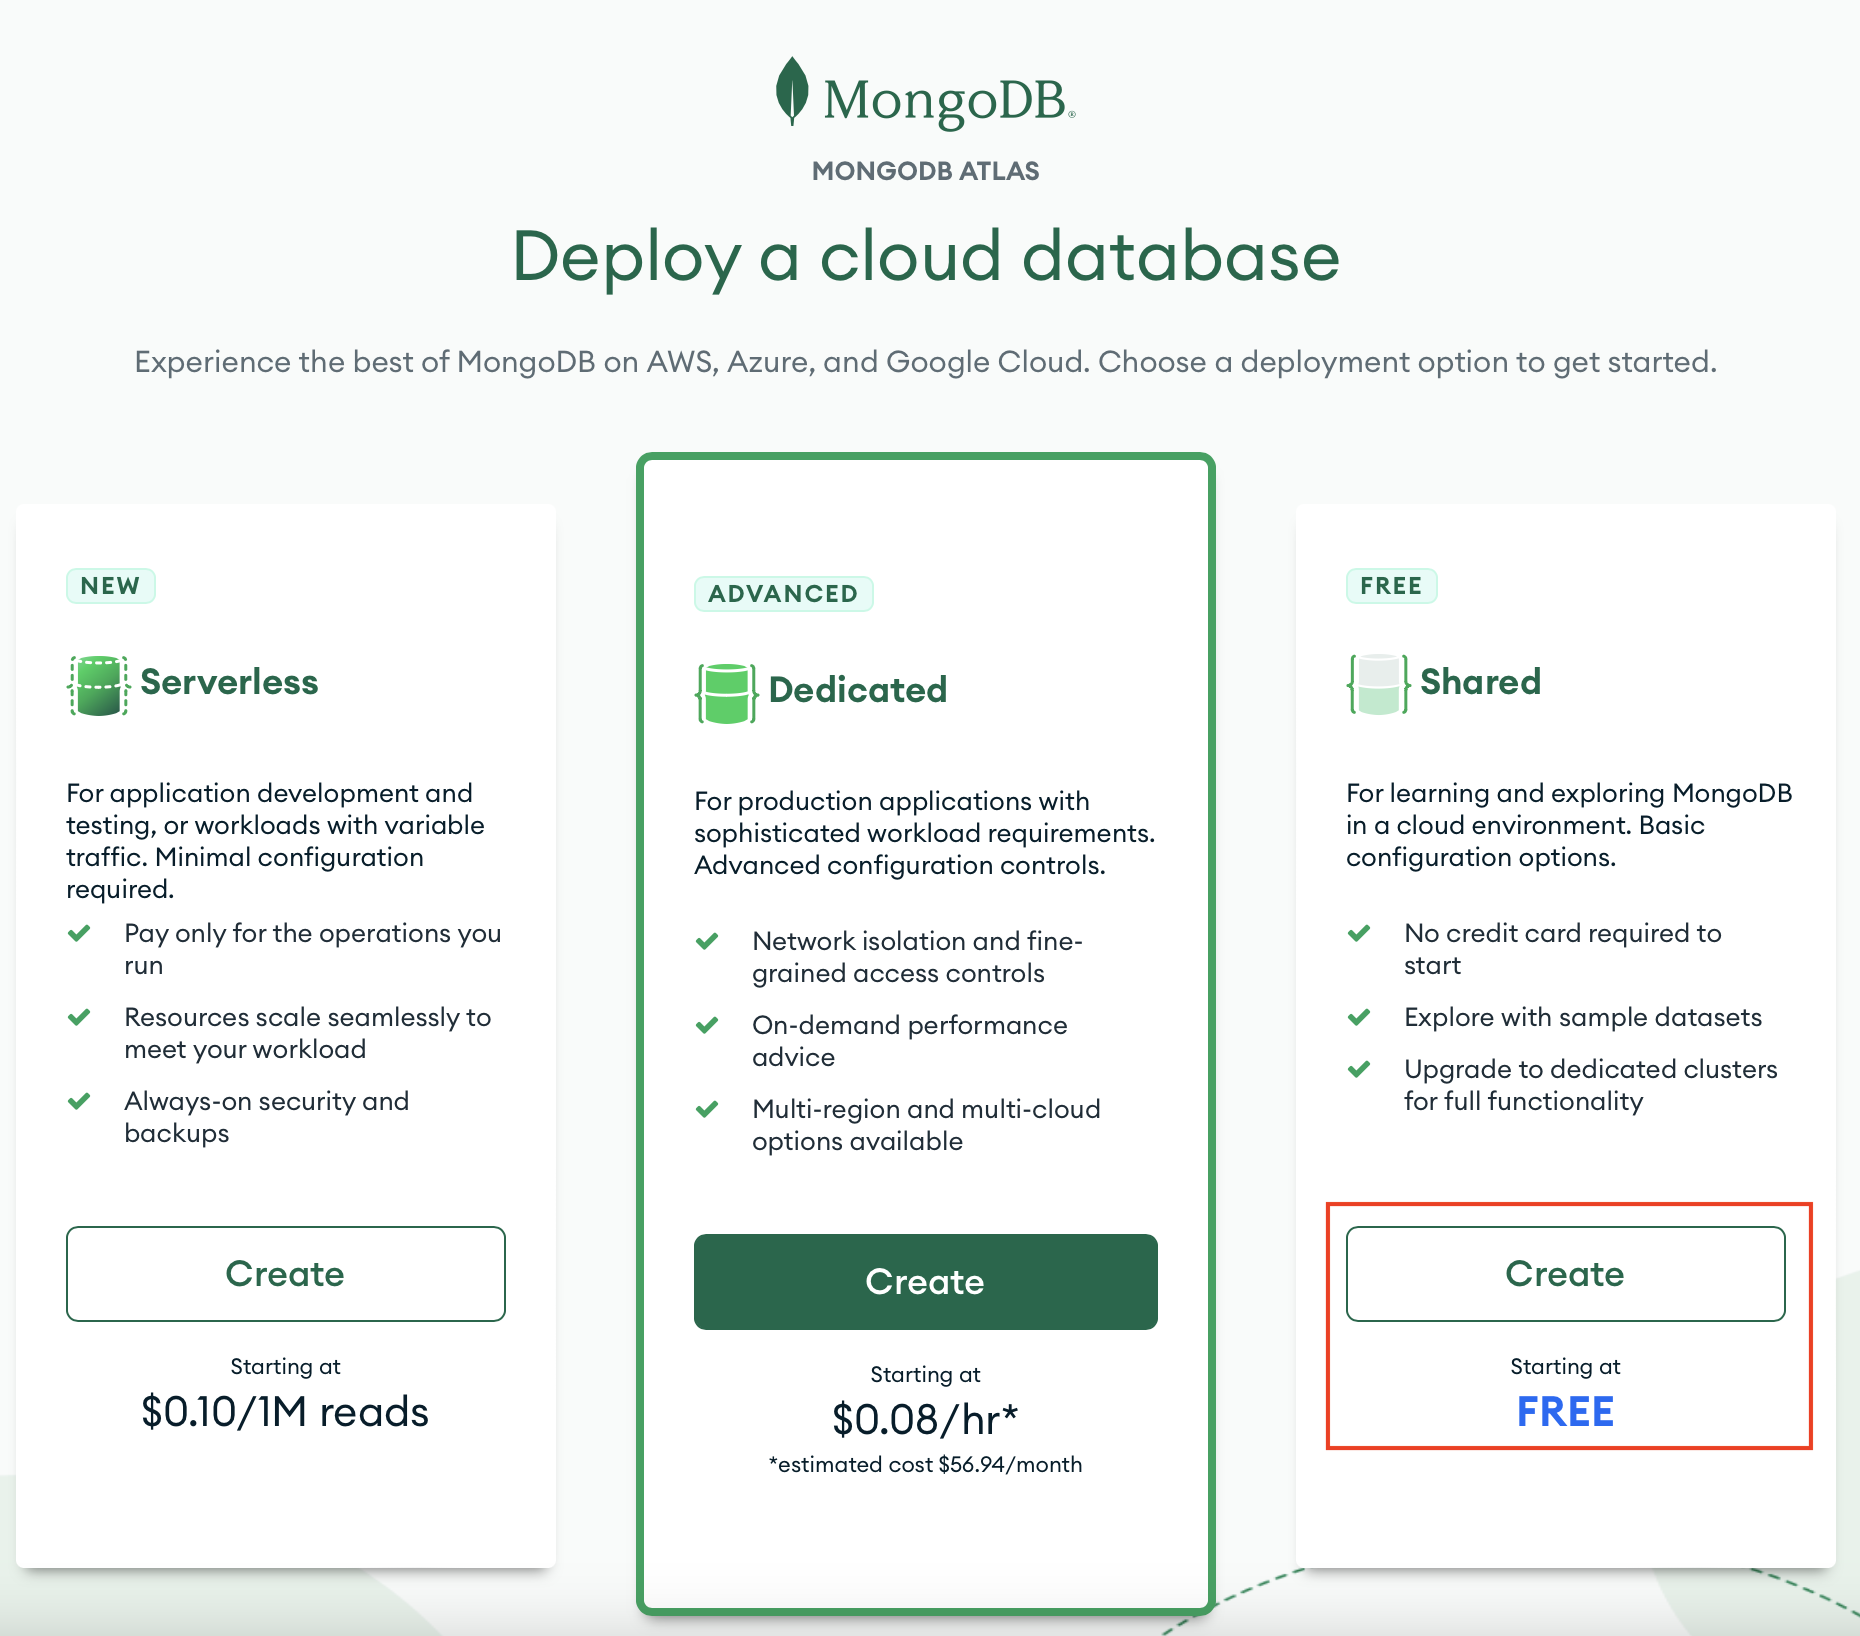Select the FREE badge on Shared
Viewport: 1860px width, 1636px height.
click(1391, 586)
